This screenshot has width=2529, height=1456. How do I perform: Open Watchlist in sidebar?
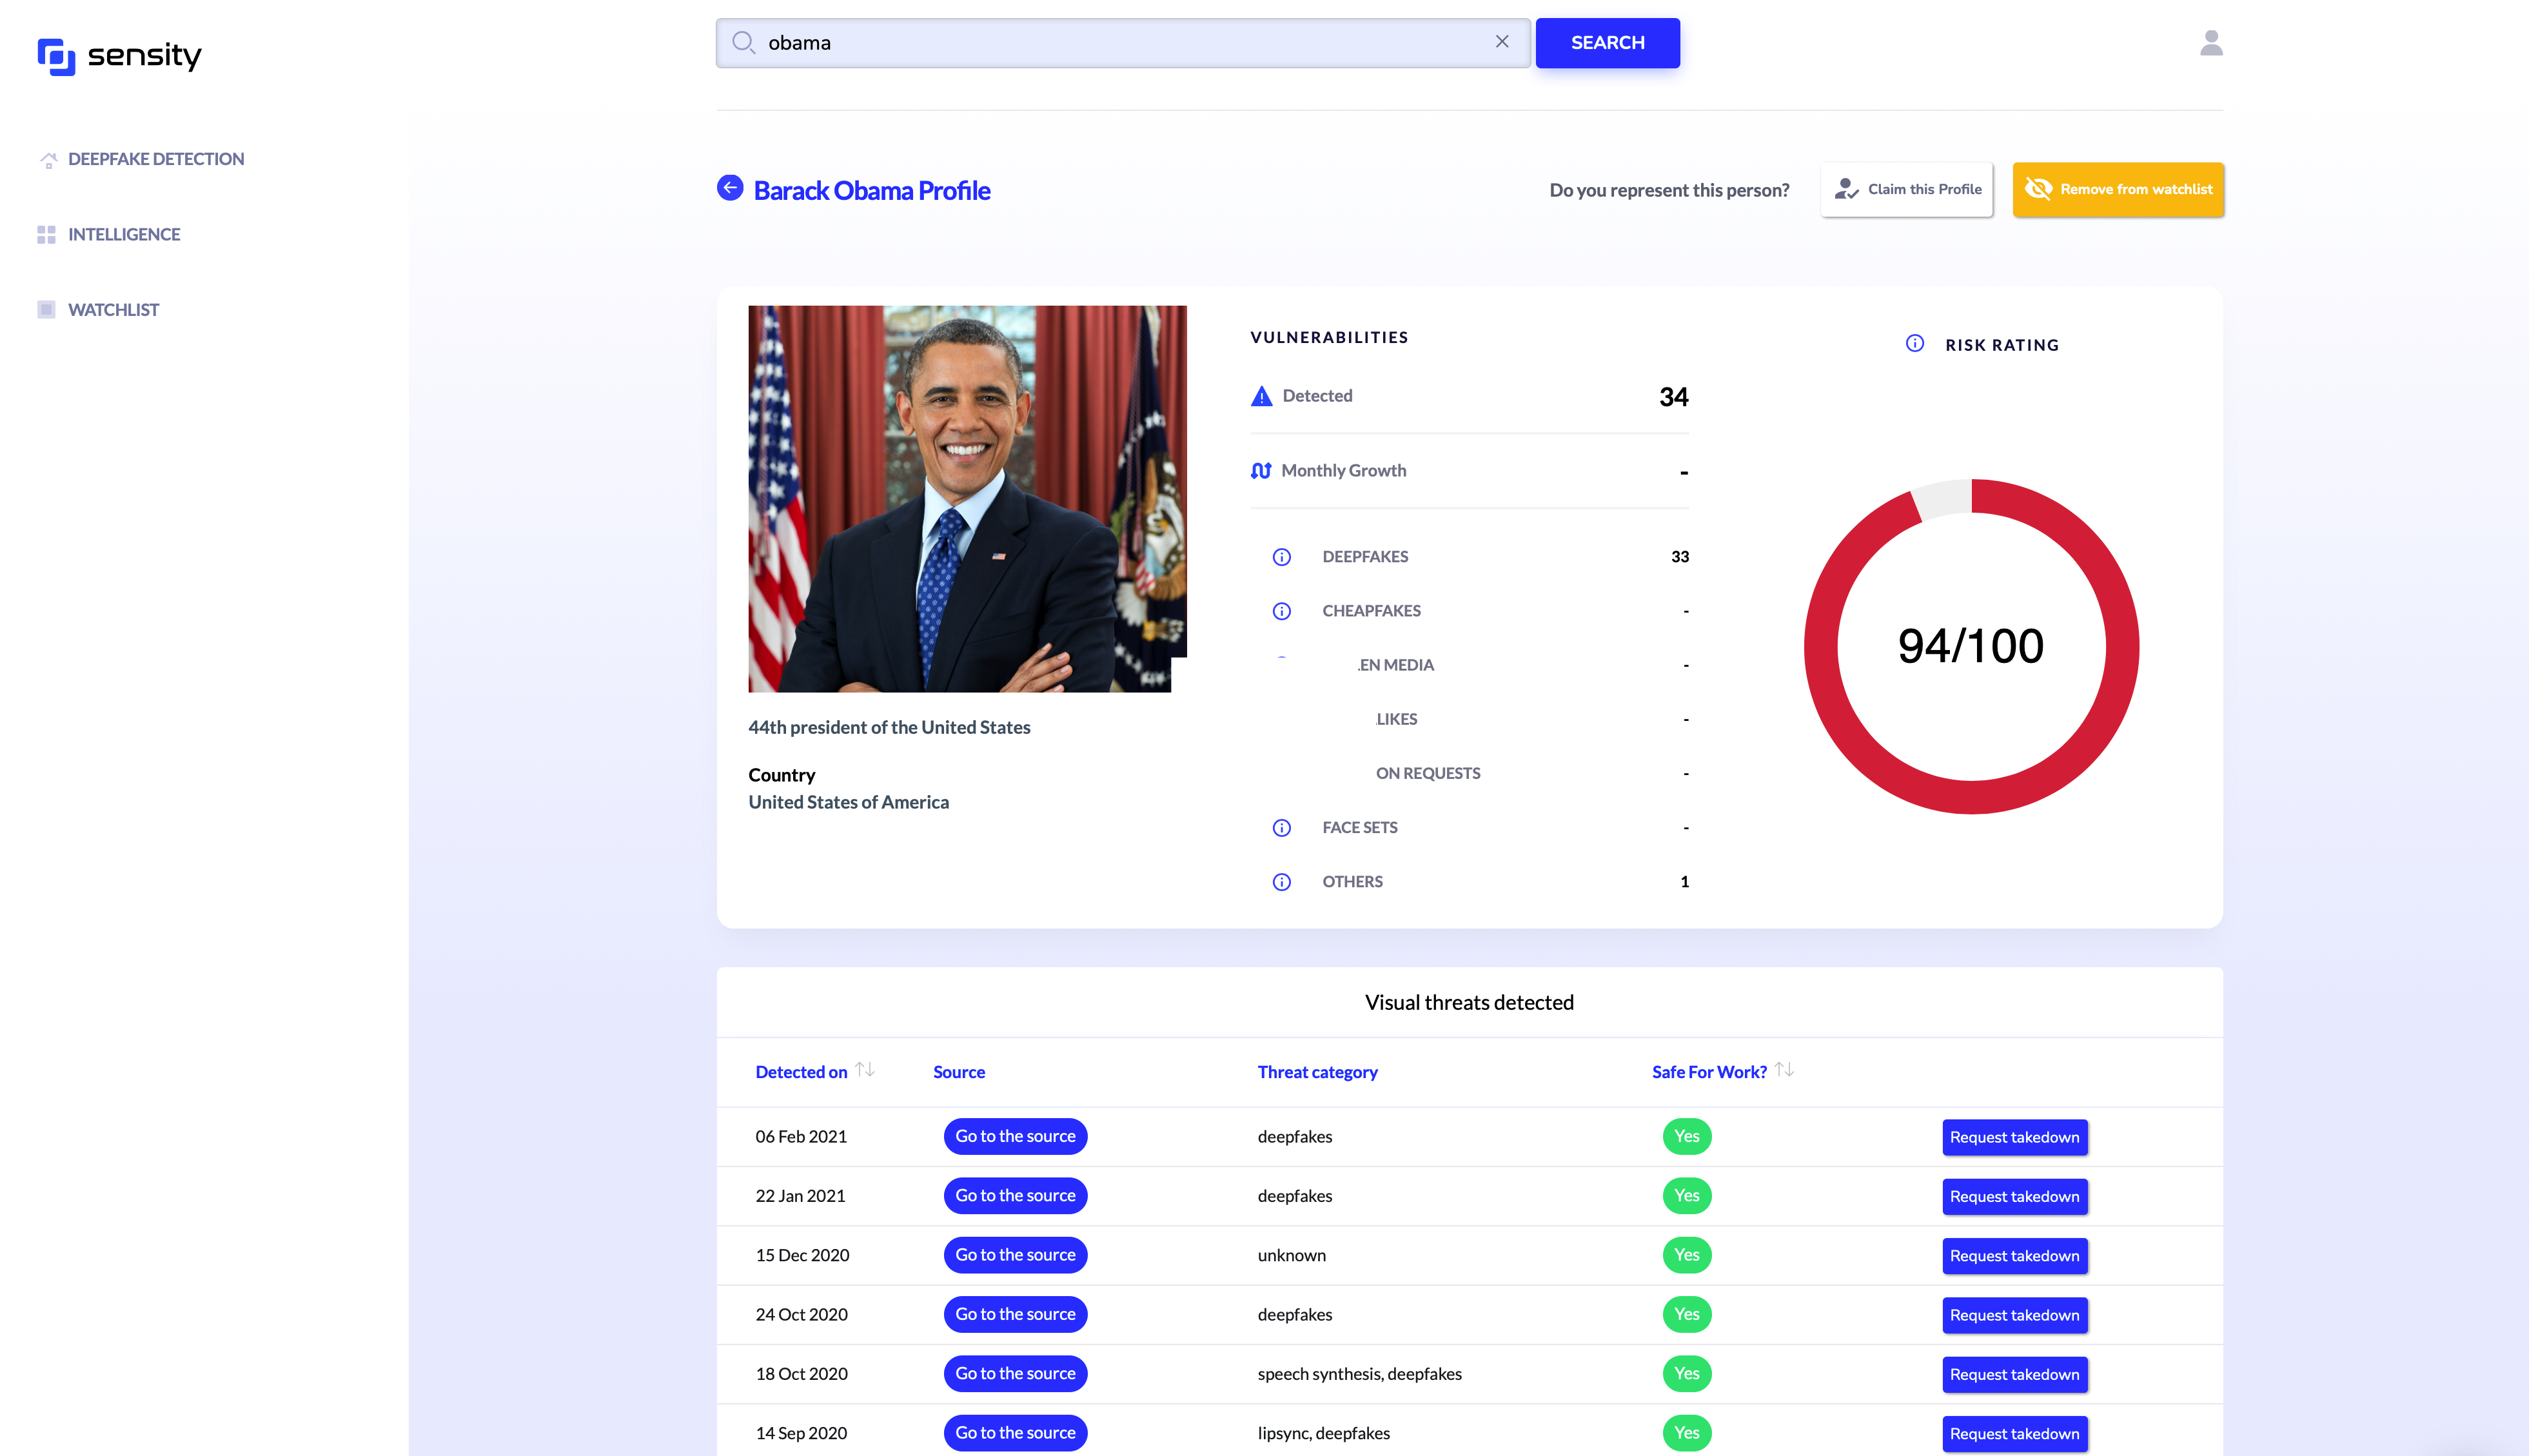coord(113,310)
